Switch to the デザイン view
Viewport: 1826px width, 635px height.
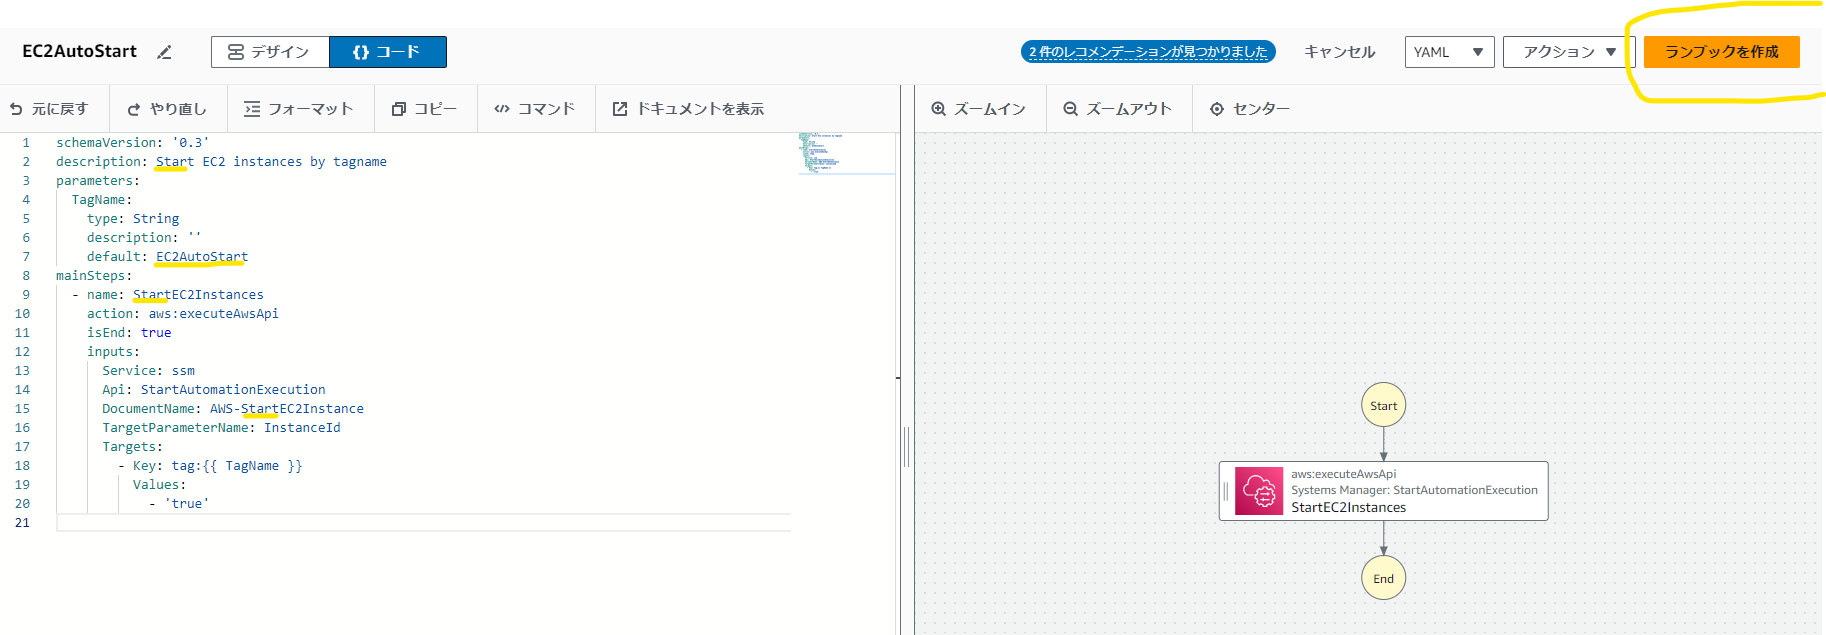(x=270, y=52)
